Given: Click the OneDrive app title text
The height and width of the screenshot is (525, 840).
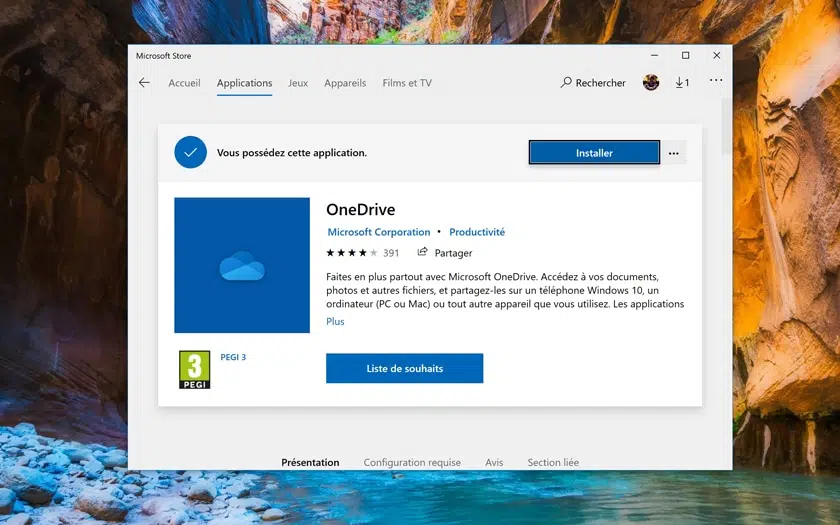Looking at the screenshot, I should pos(361,209).
